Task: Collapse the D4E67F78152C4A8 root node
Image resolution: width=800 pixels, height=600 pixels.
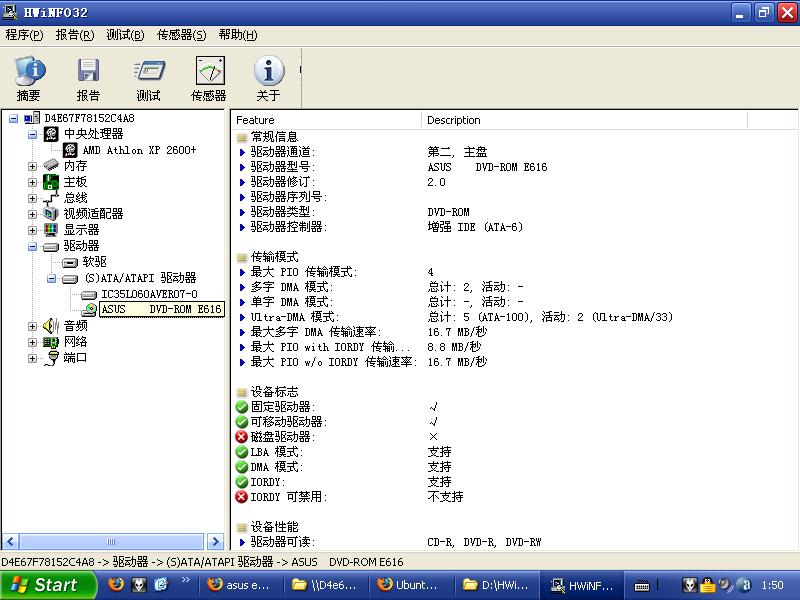Action: (14, 119)
